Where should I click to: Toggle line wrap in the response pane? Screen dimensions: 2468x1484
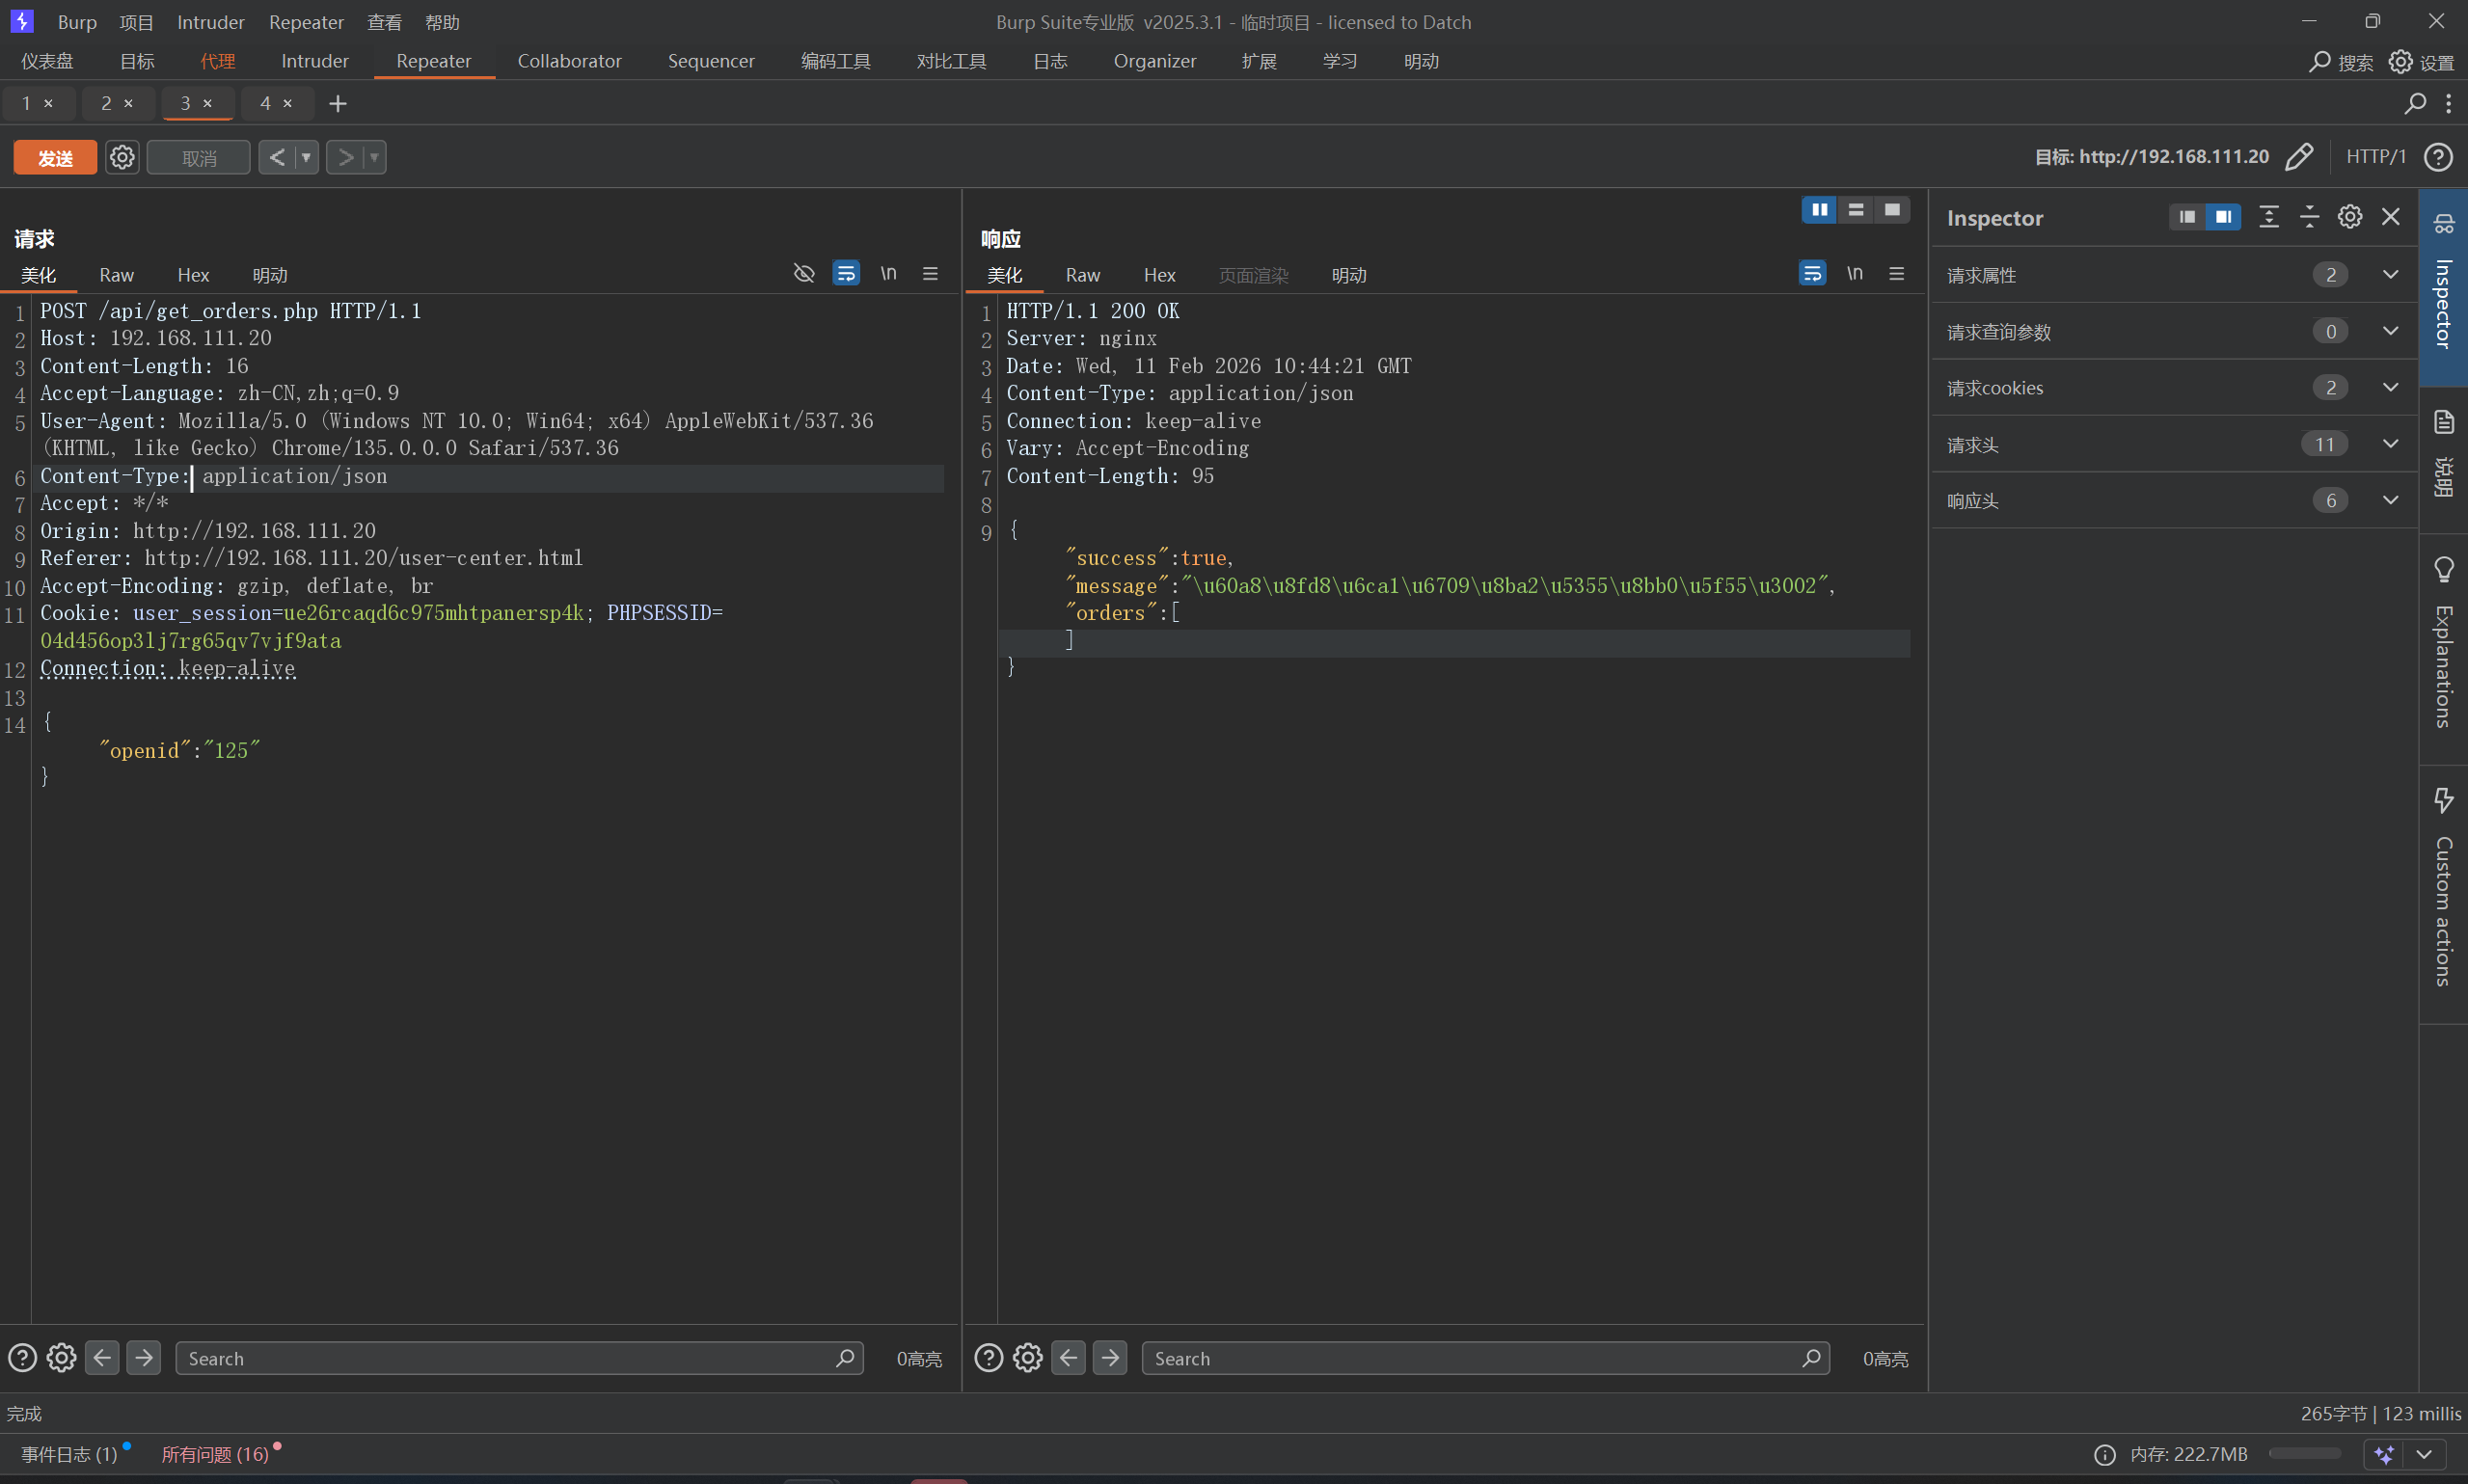1812,273
